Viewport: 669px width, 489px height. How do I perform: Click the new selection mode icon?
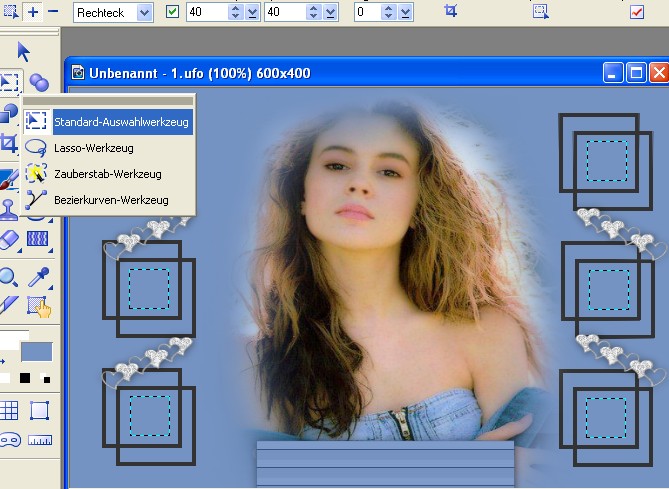[x=11, y=12]
